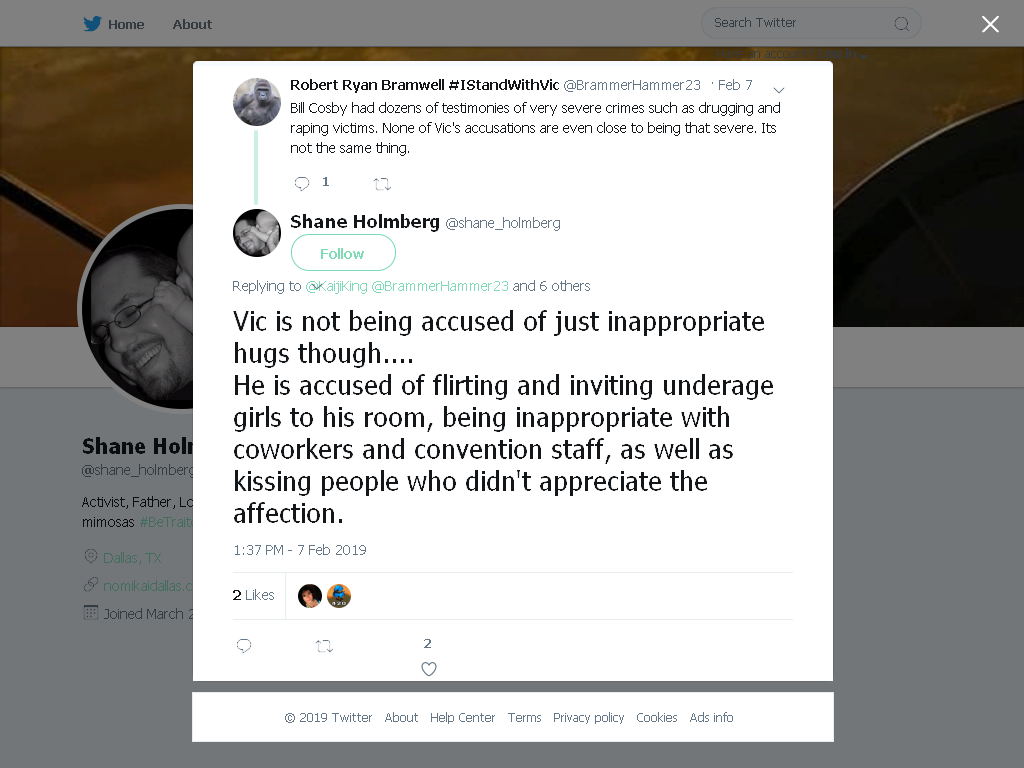The height and width of the screenshot is (768, 1024).
Task: Open Help Center footer link
Action: pyautogui.click(x=462, y=717)
